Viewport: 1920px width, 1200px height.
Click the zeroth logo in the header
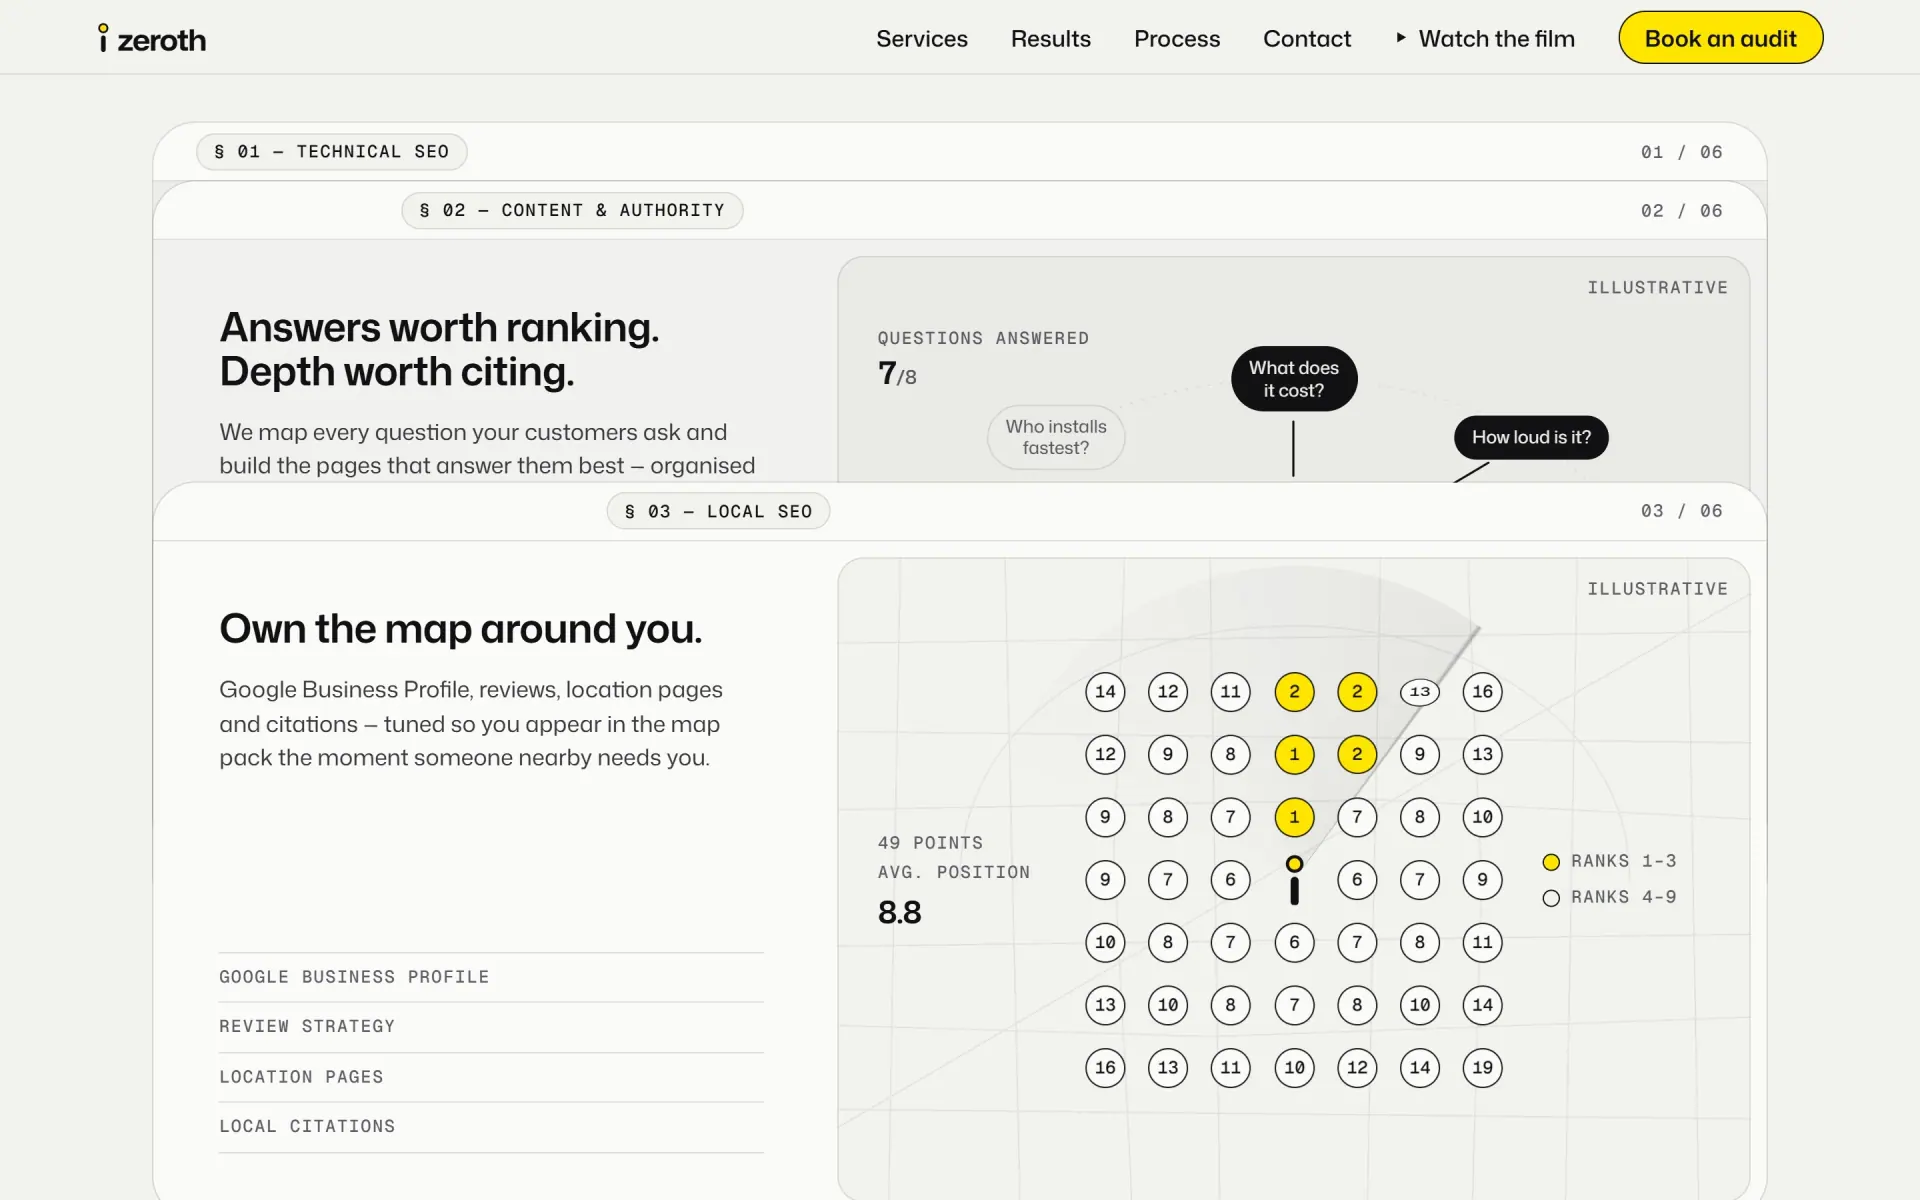click(x=152, y=39)
